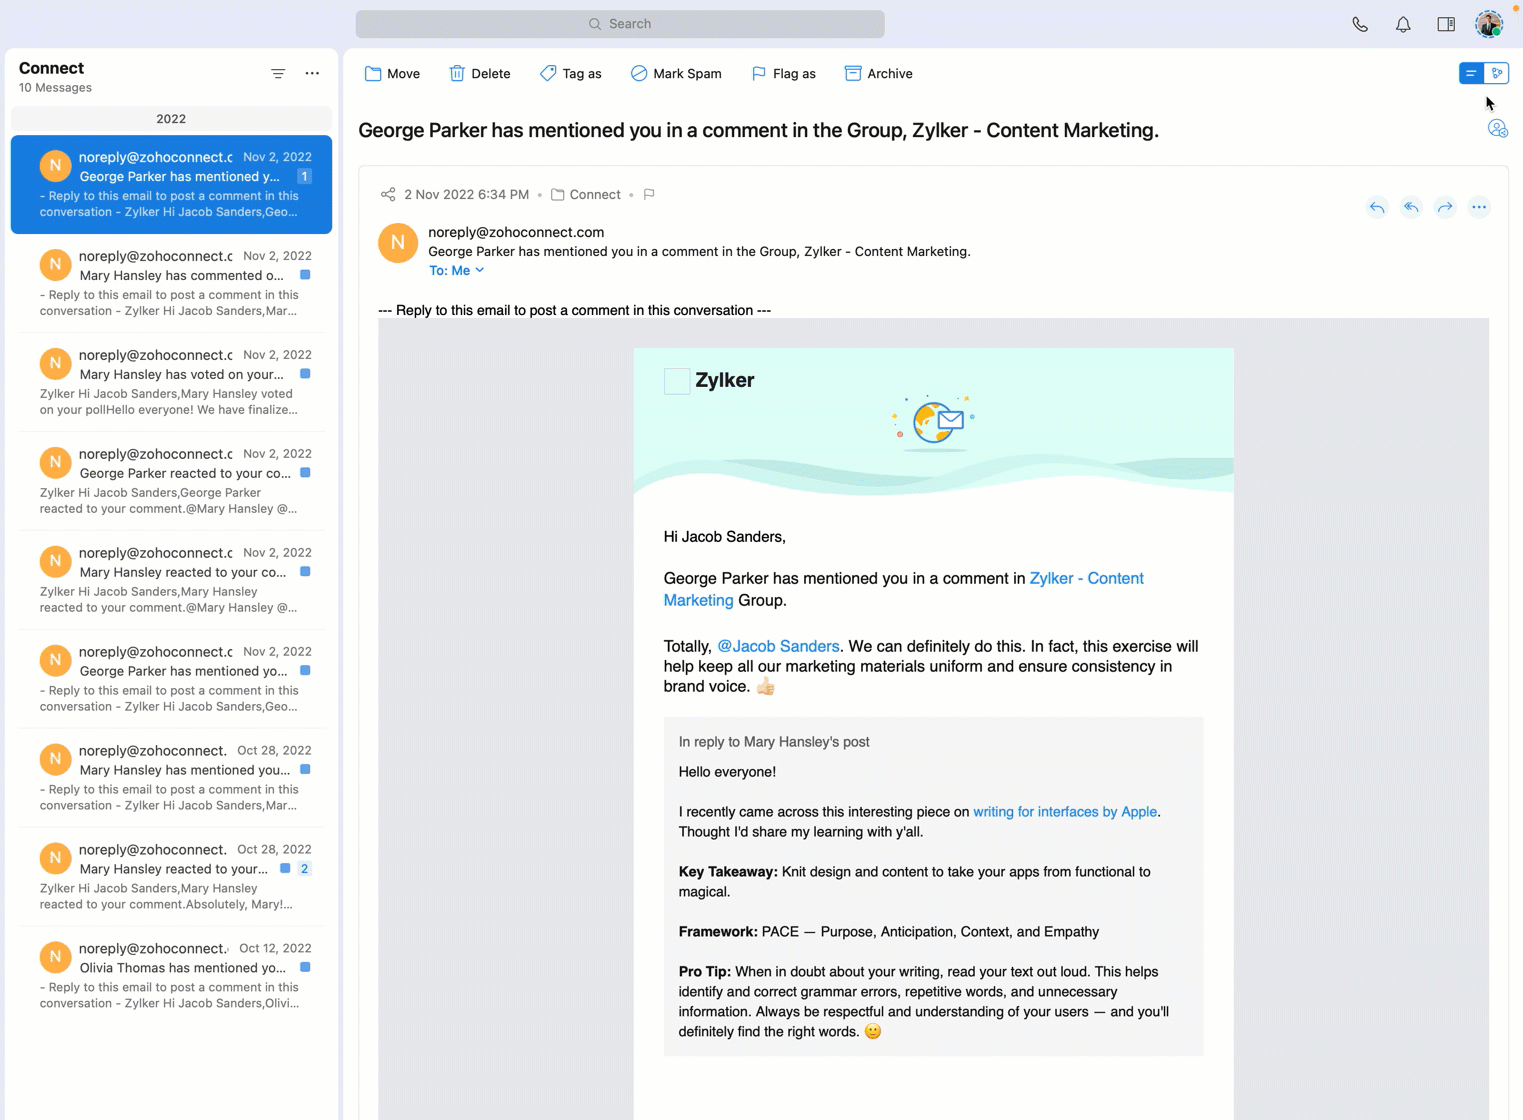This screenshot has height=1120, width=1523.
Task: Open George Parker reacted to your comment email
Action: click(x=171, y=481)
